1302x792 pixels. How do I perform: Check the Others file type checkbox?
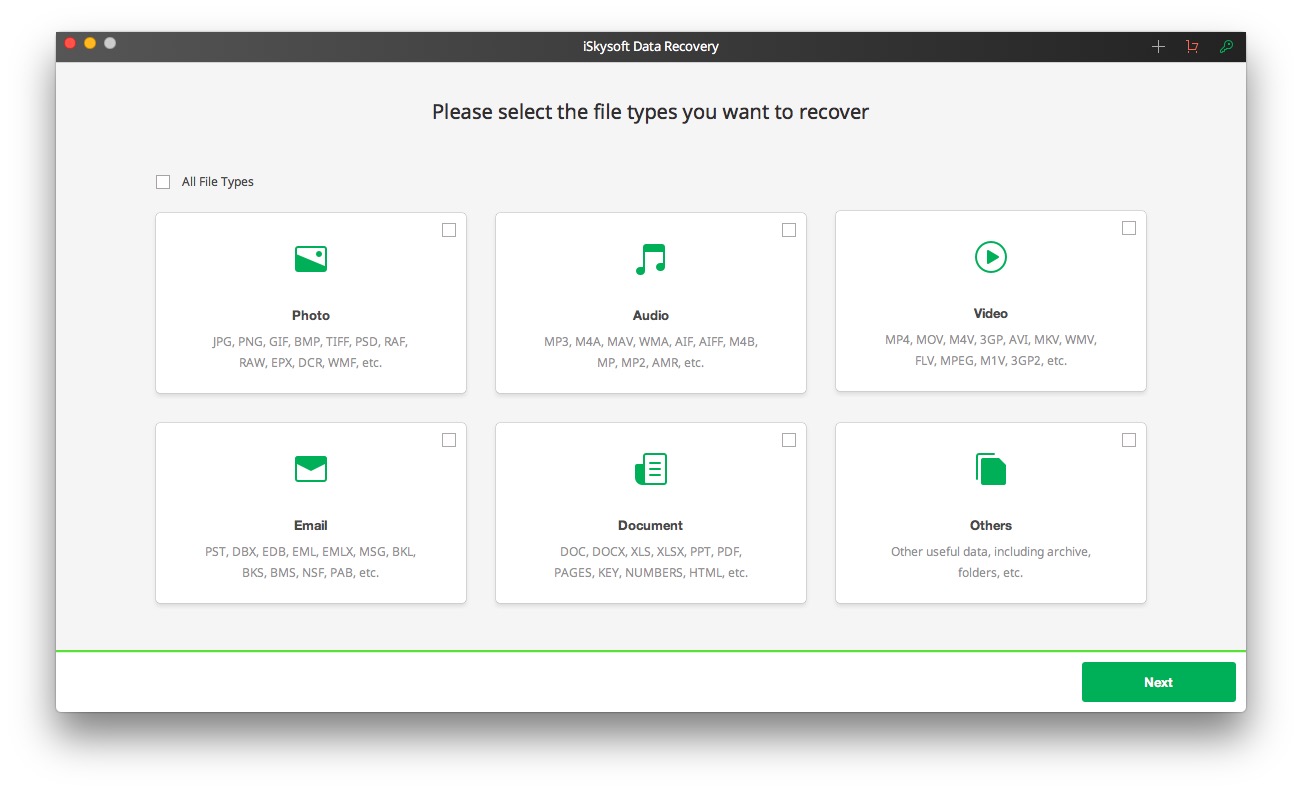click(x=1129, y=440)
